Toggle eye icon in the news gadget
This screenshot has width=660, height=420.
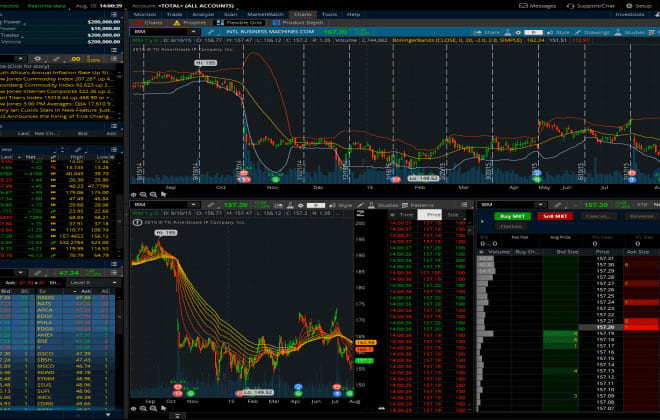point(37,59)
